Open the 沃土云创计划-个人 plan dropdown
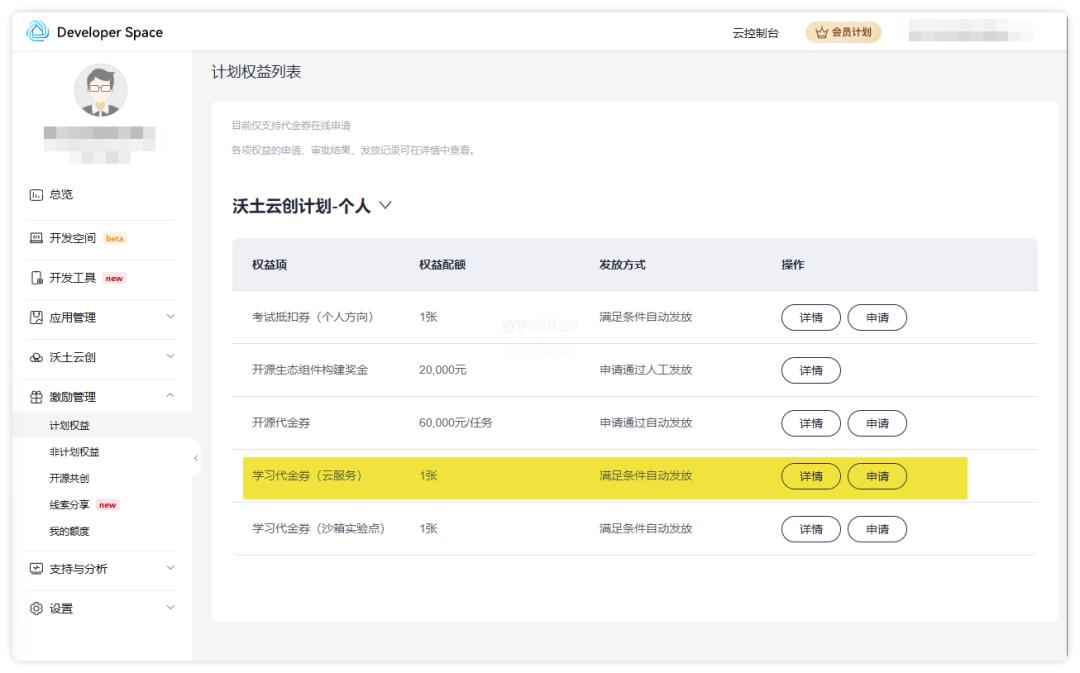 pyautogui.click(x=385, y=206)
